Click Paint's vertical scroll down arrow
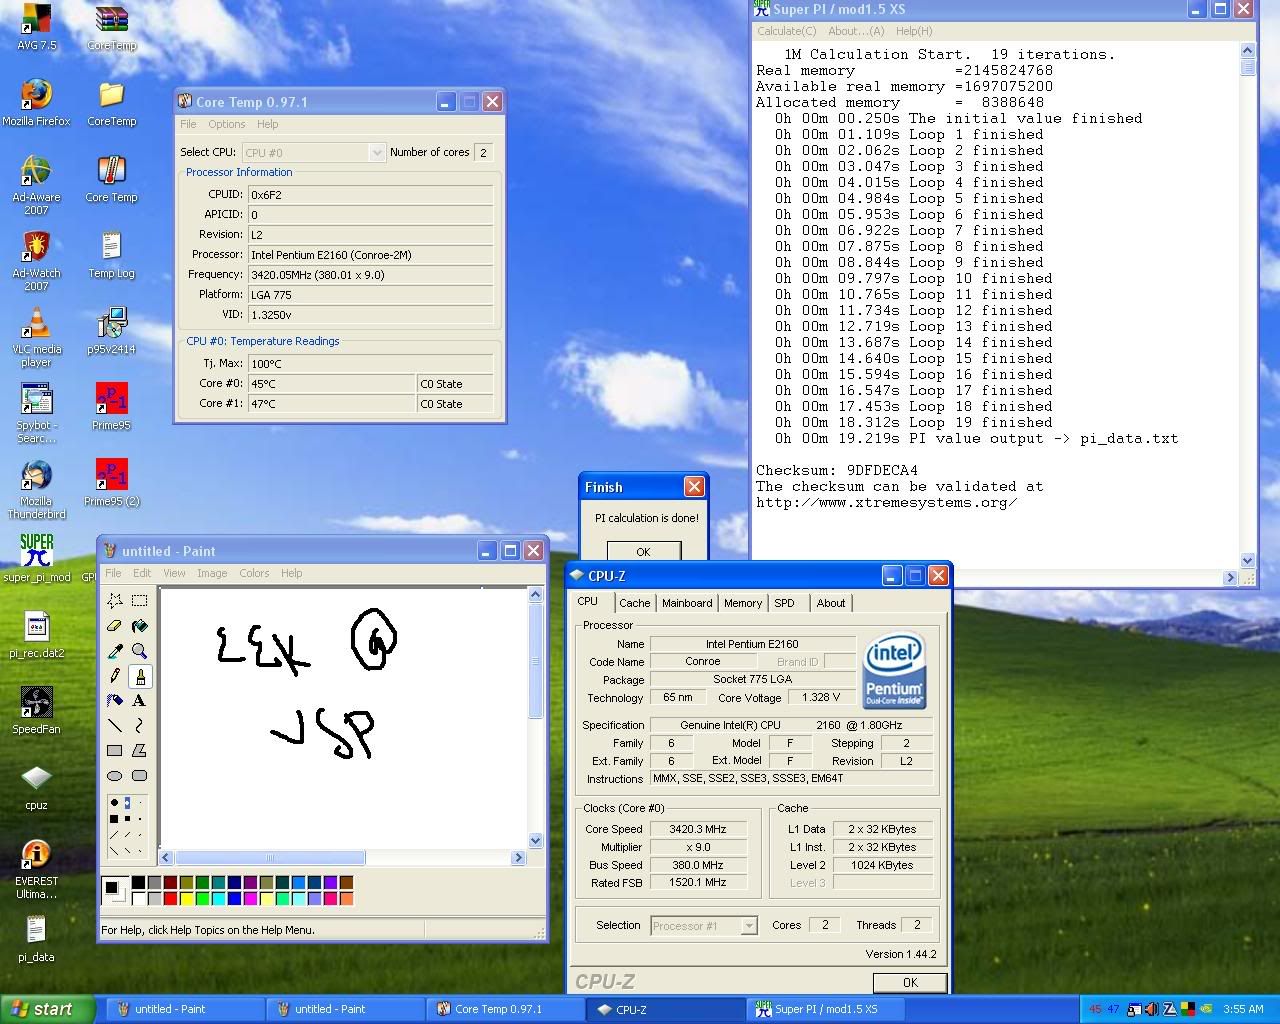The image size is (1280, 1024). (535, 841)
